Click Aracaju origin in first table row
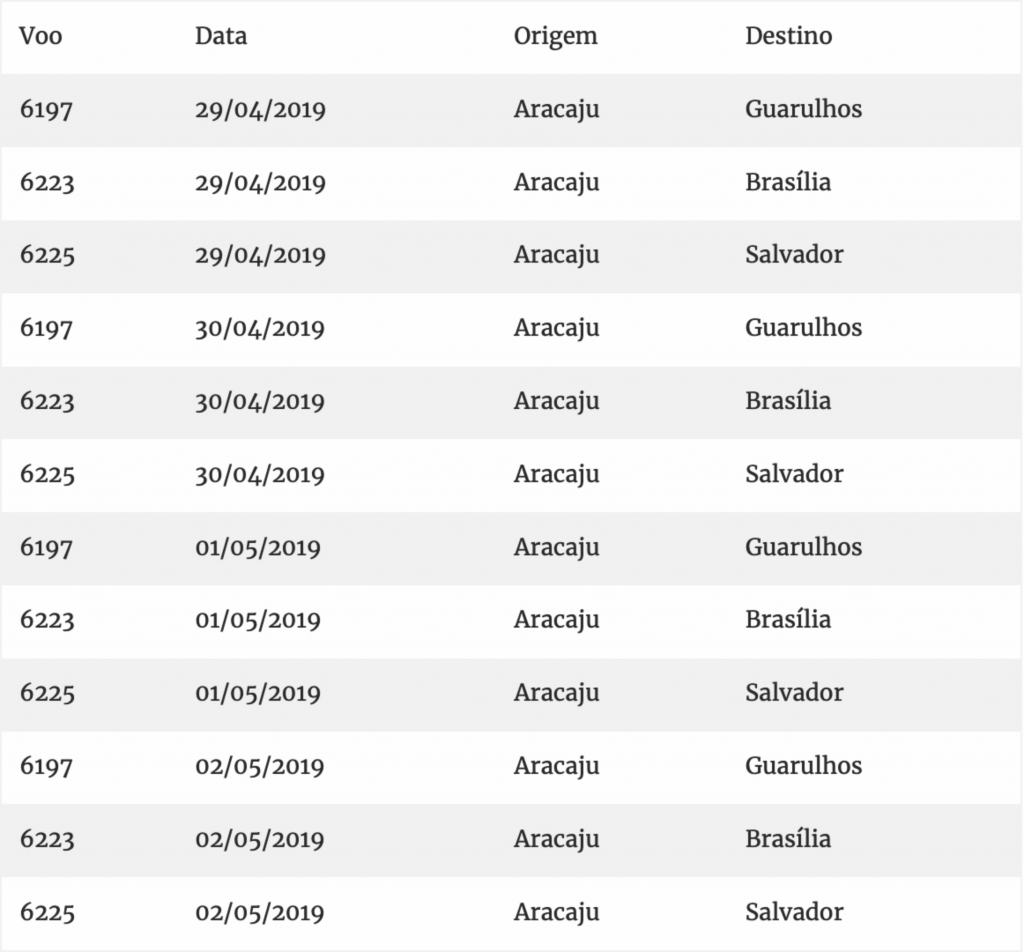 (556, 110)
